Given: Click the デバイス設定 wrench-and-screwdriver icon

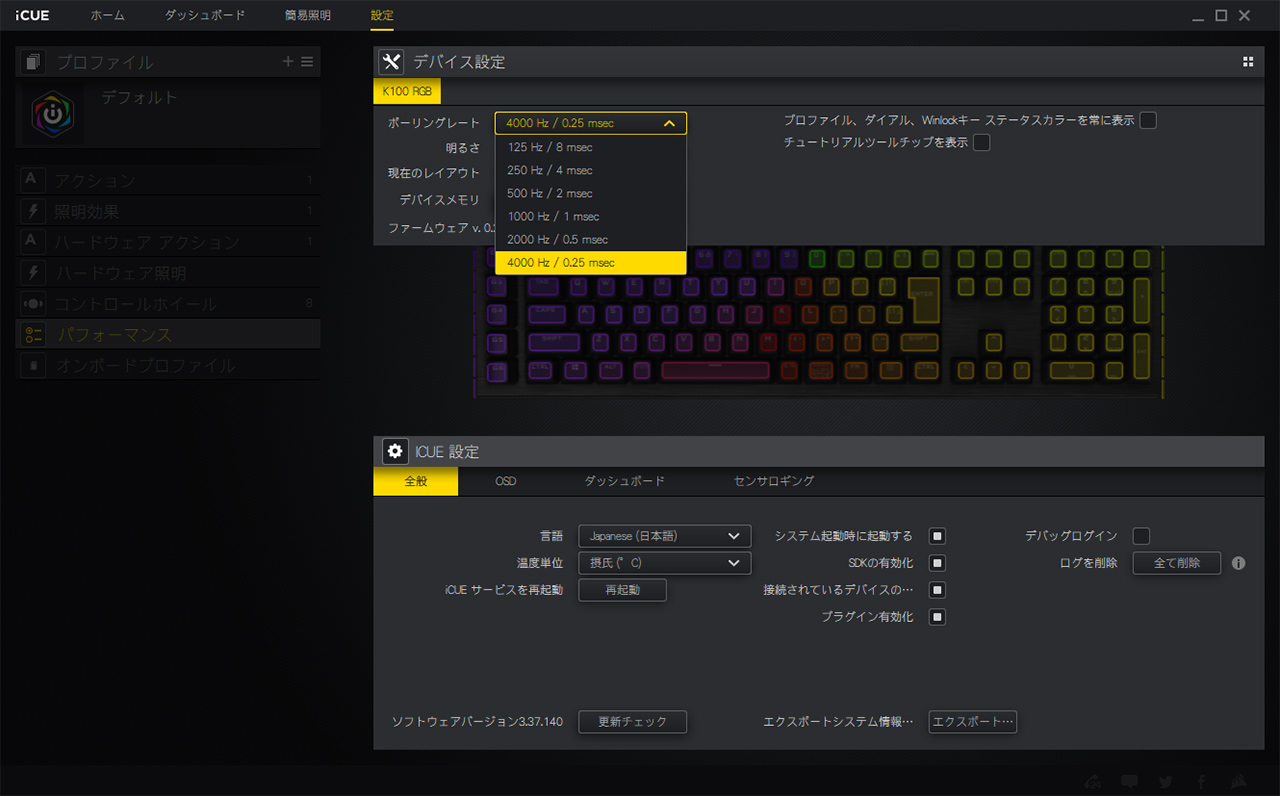Looking at the screenshot, I should 391,62.
